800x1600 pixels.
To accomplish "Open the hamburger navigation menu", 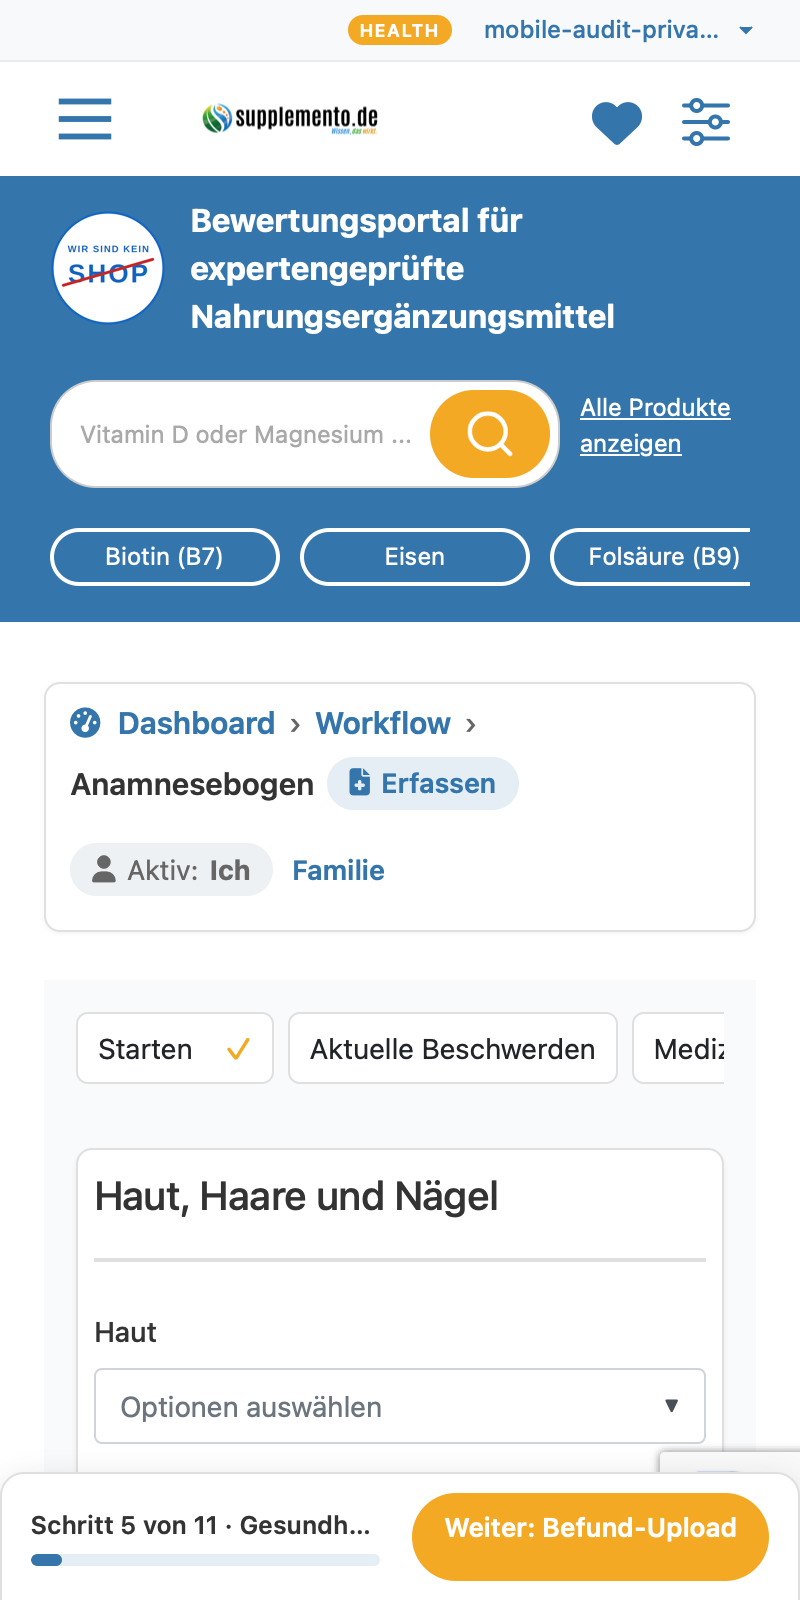I will [x=85, y=119].
